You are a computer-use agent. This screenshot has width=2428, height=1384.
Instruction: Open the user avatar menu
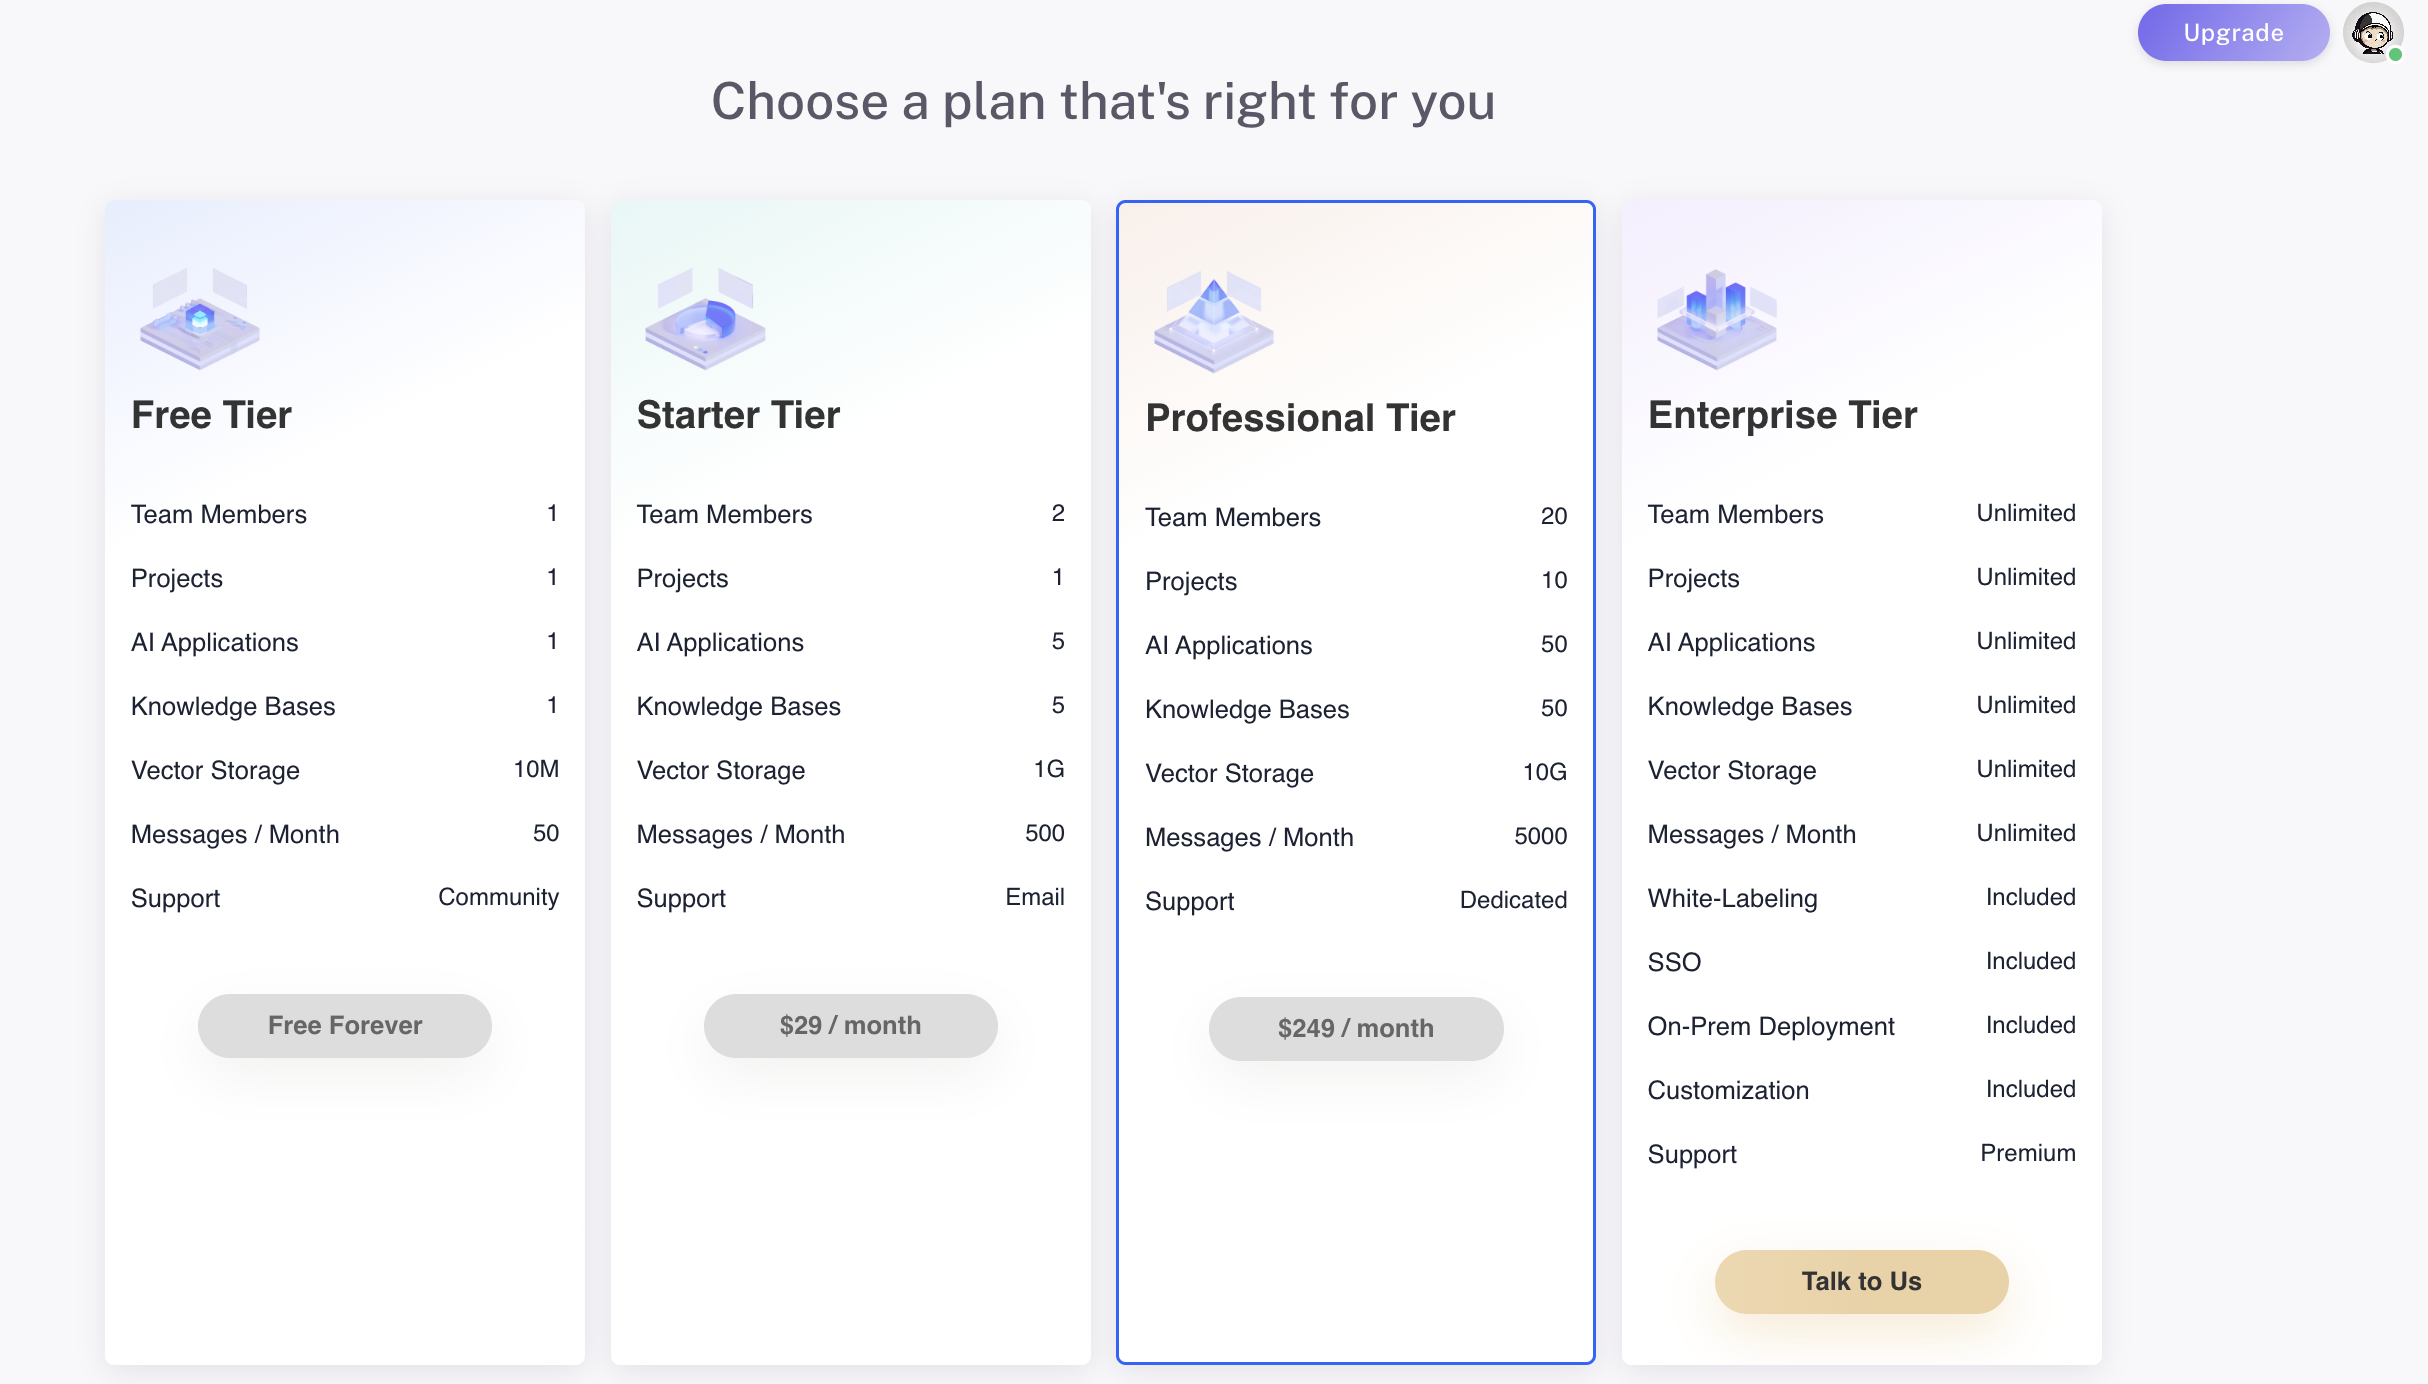(2372, 33)
